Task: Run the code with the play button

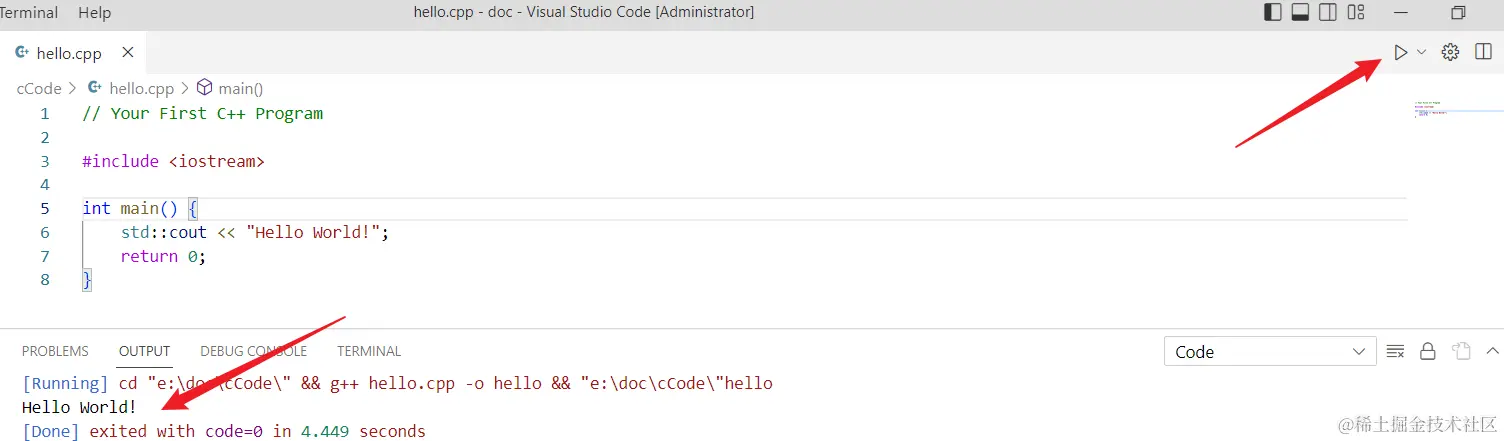Action: click(x=1400, y=53)
